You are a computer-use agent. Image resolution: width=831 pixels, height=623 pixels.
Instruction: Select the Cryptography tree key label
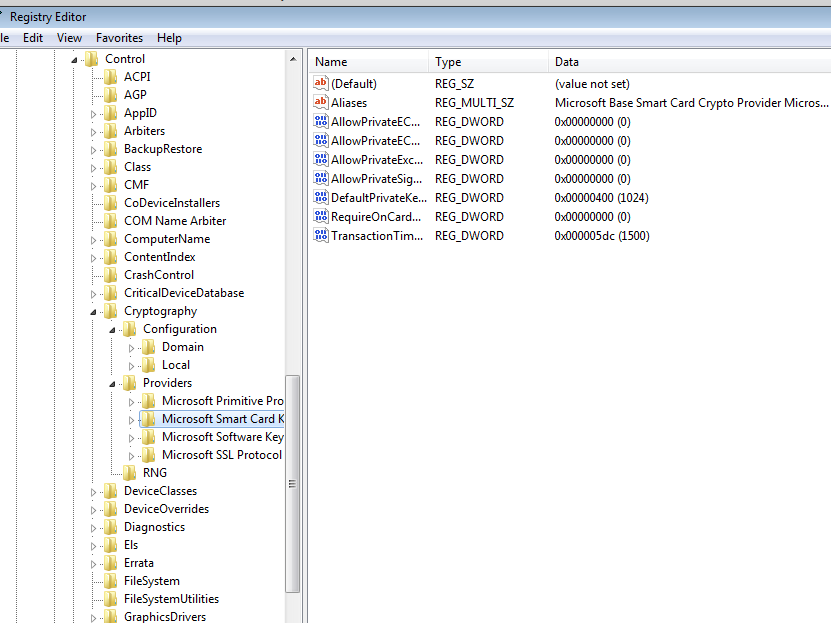pyautogui.click(x=161, y=311)
